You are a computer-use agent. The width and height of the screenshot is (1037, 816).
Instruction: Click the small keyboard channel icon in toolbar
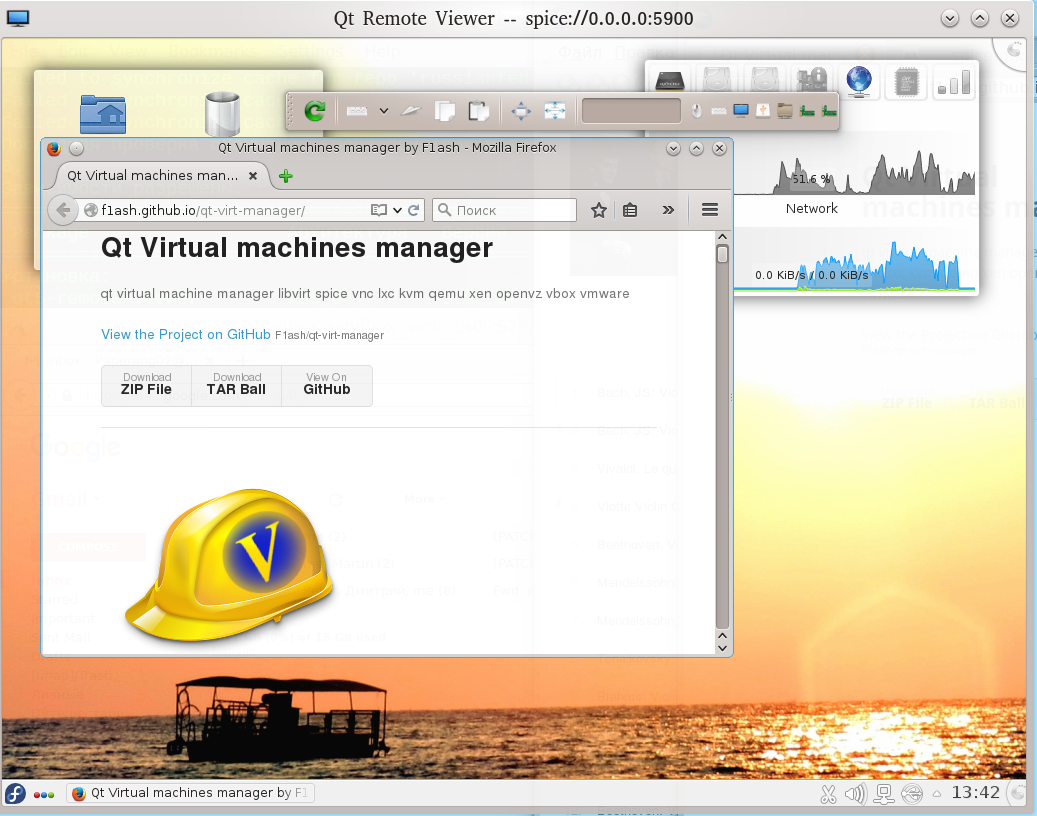click(x=719, y=111)
